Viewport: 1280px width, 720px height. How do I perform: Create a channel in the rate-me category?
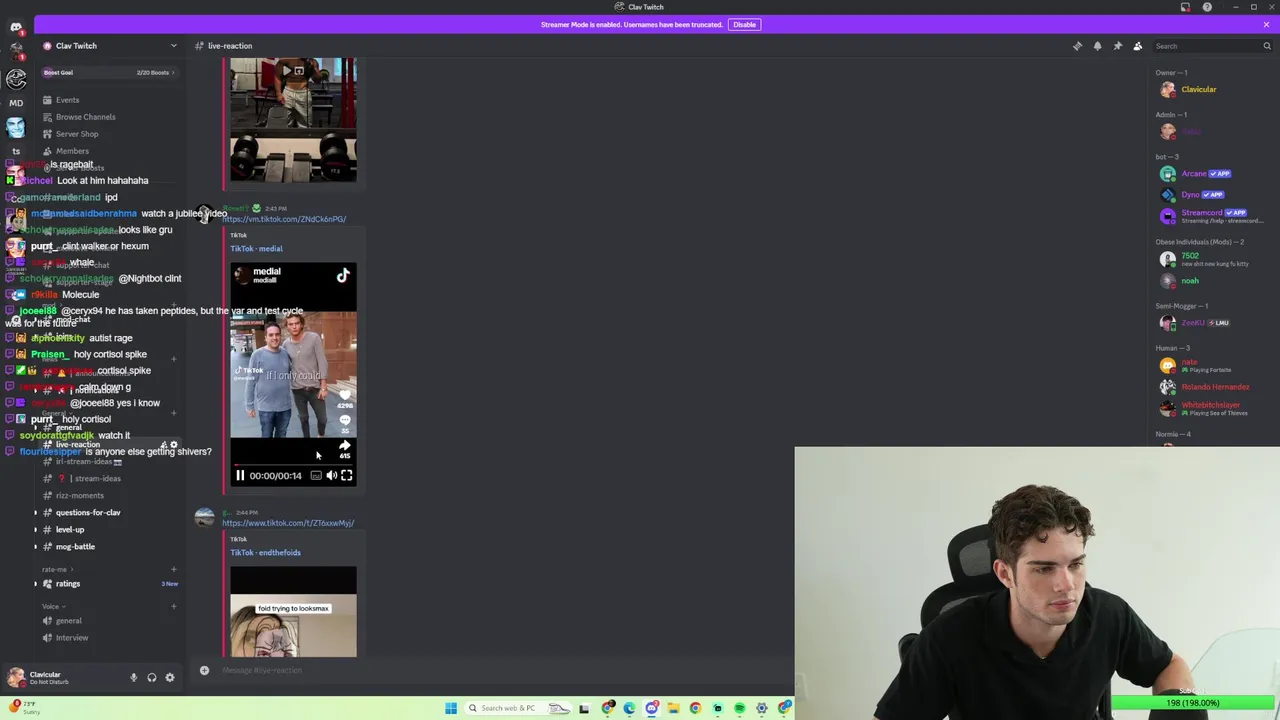pos(174,569)
